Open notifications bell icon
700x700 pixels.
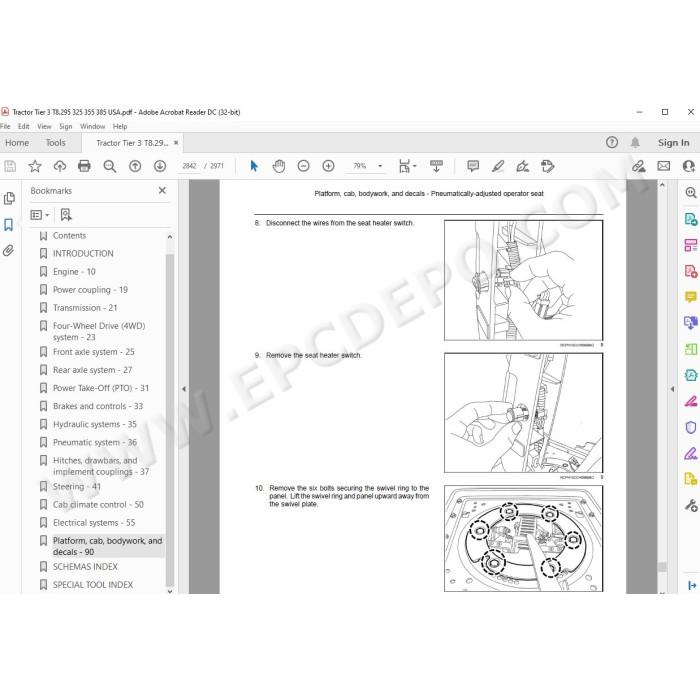[635, 142]
